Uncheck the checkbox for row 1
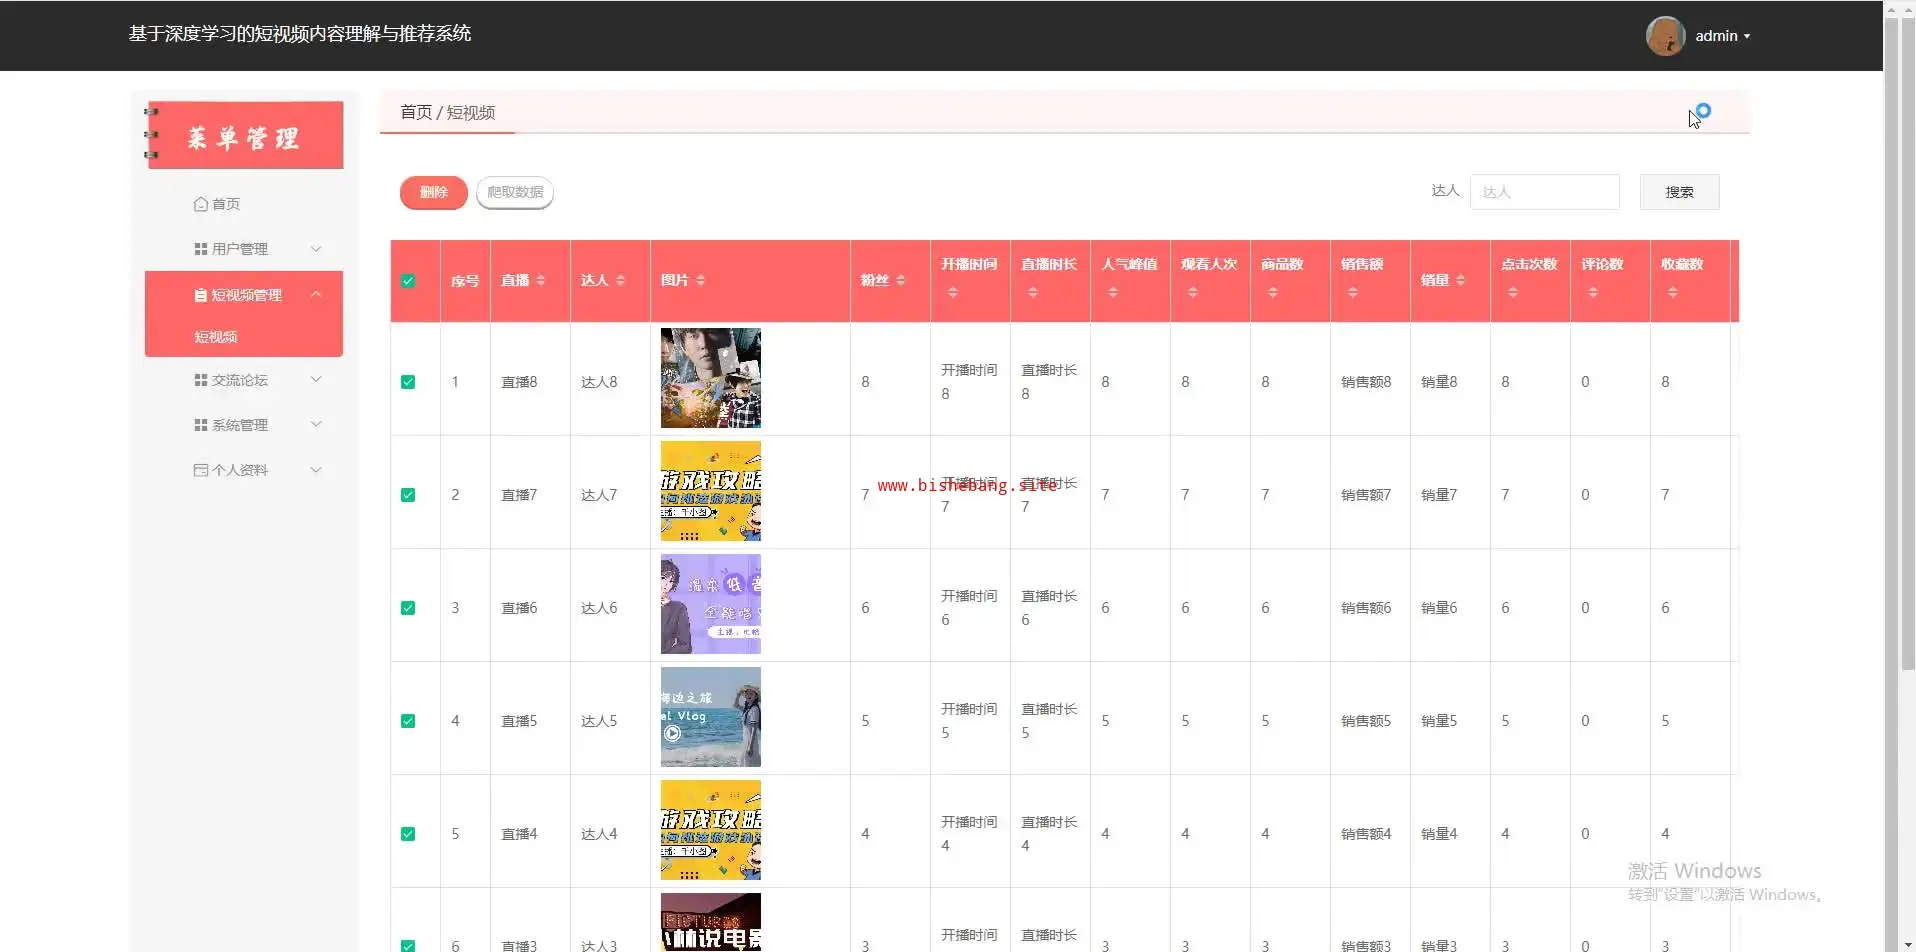The height and width of the screenshot is (952, 1916). [x=408, y=382]
